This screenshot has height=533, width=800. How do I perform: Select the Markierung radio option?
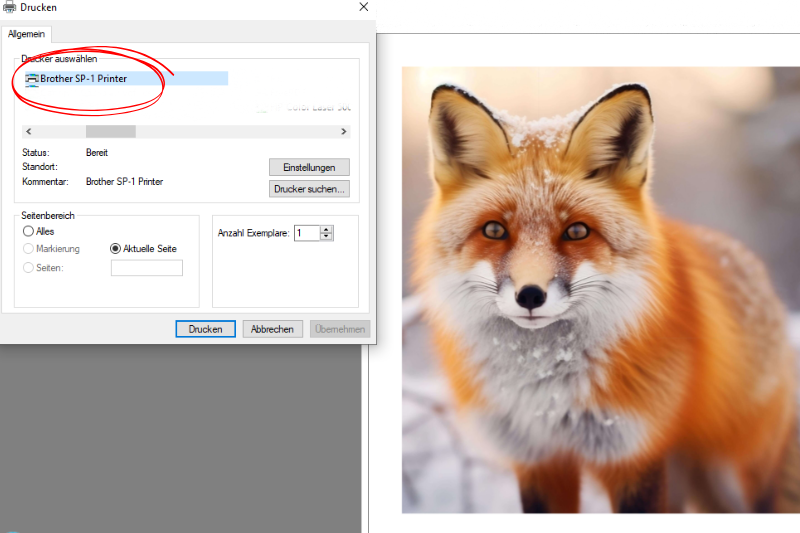tap(28, 248)
